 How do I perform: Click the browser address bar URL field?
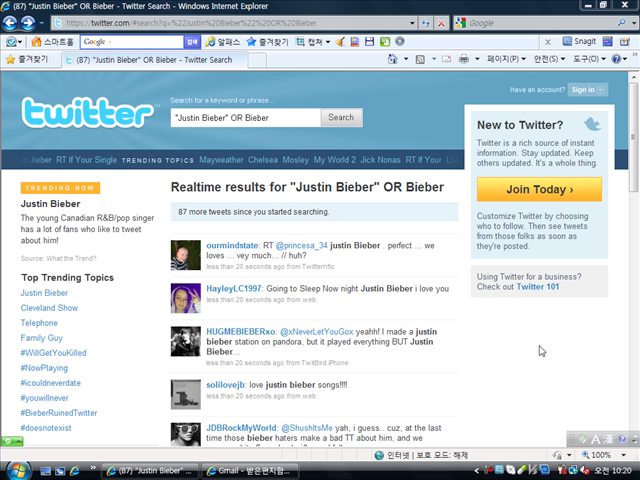pyautogui.click(x=231, y=23)
